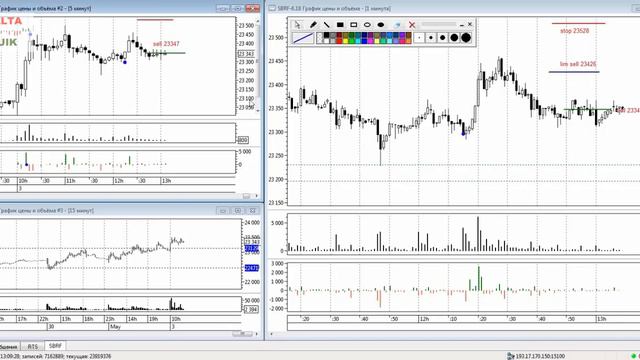Pick the bright green color swatch
640x360 pixels.
(351, 41)
